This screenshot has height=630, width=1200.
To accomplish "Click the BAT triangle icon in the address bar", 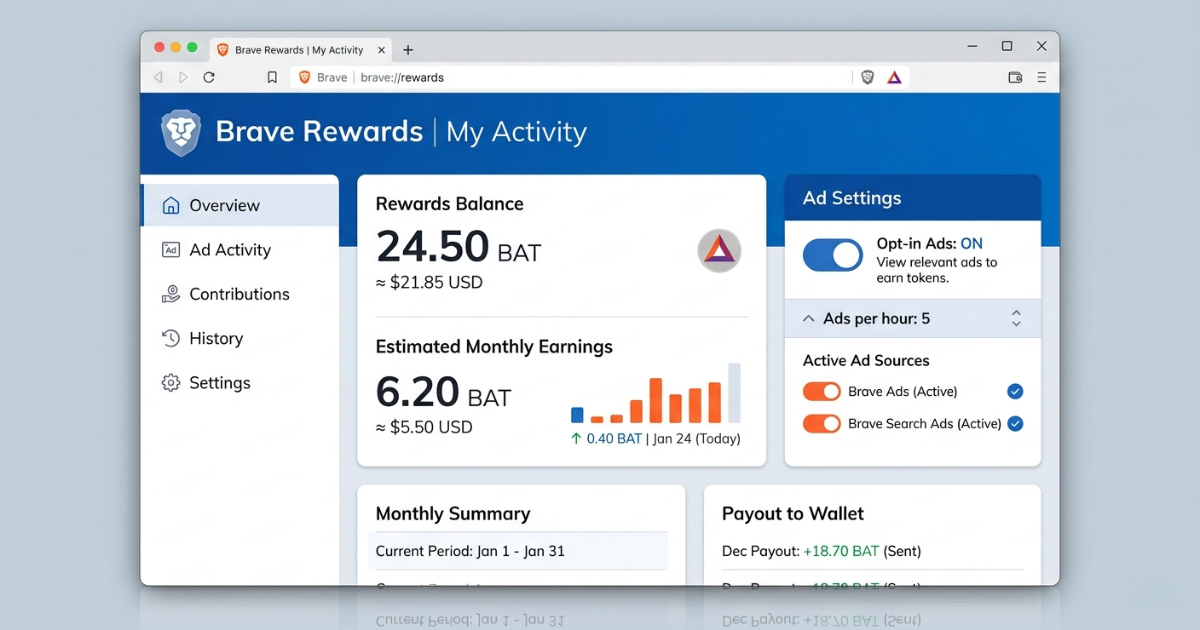I will 894,76.
